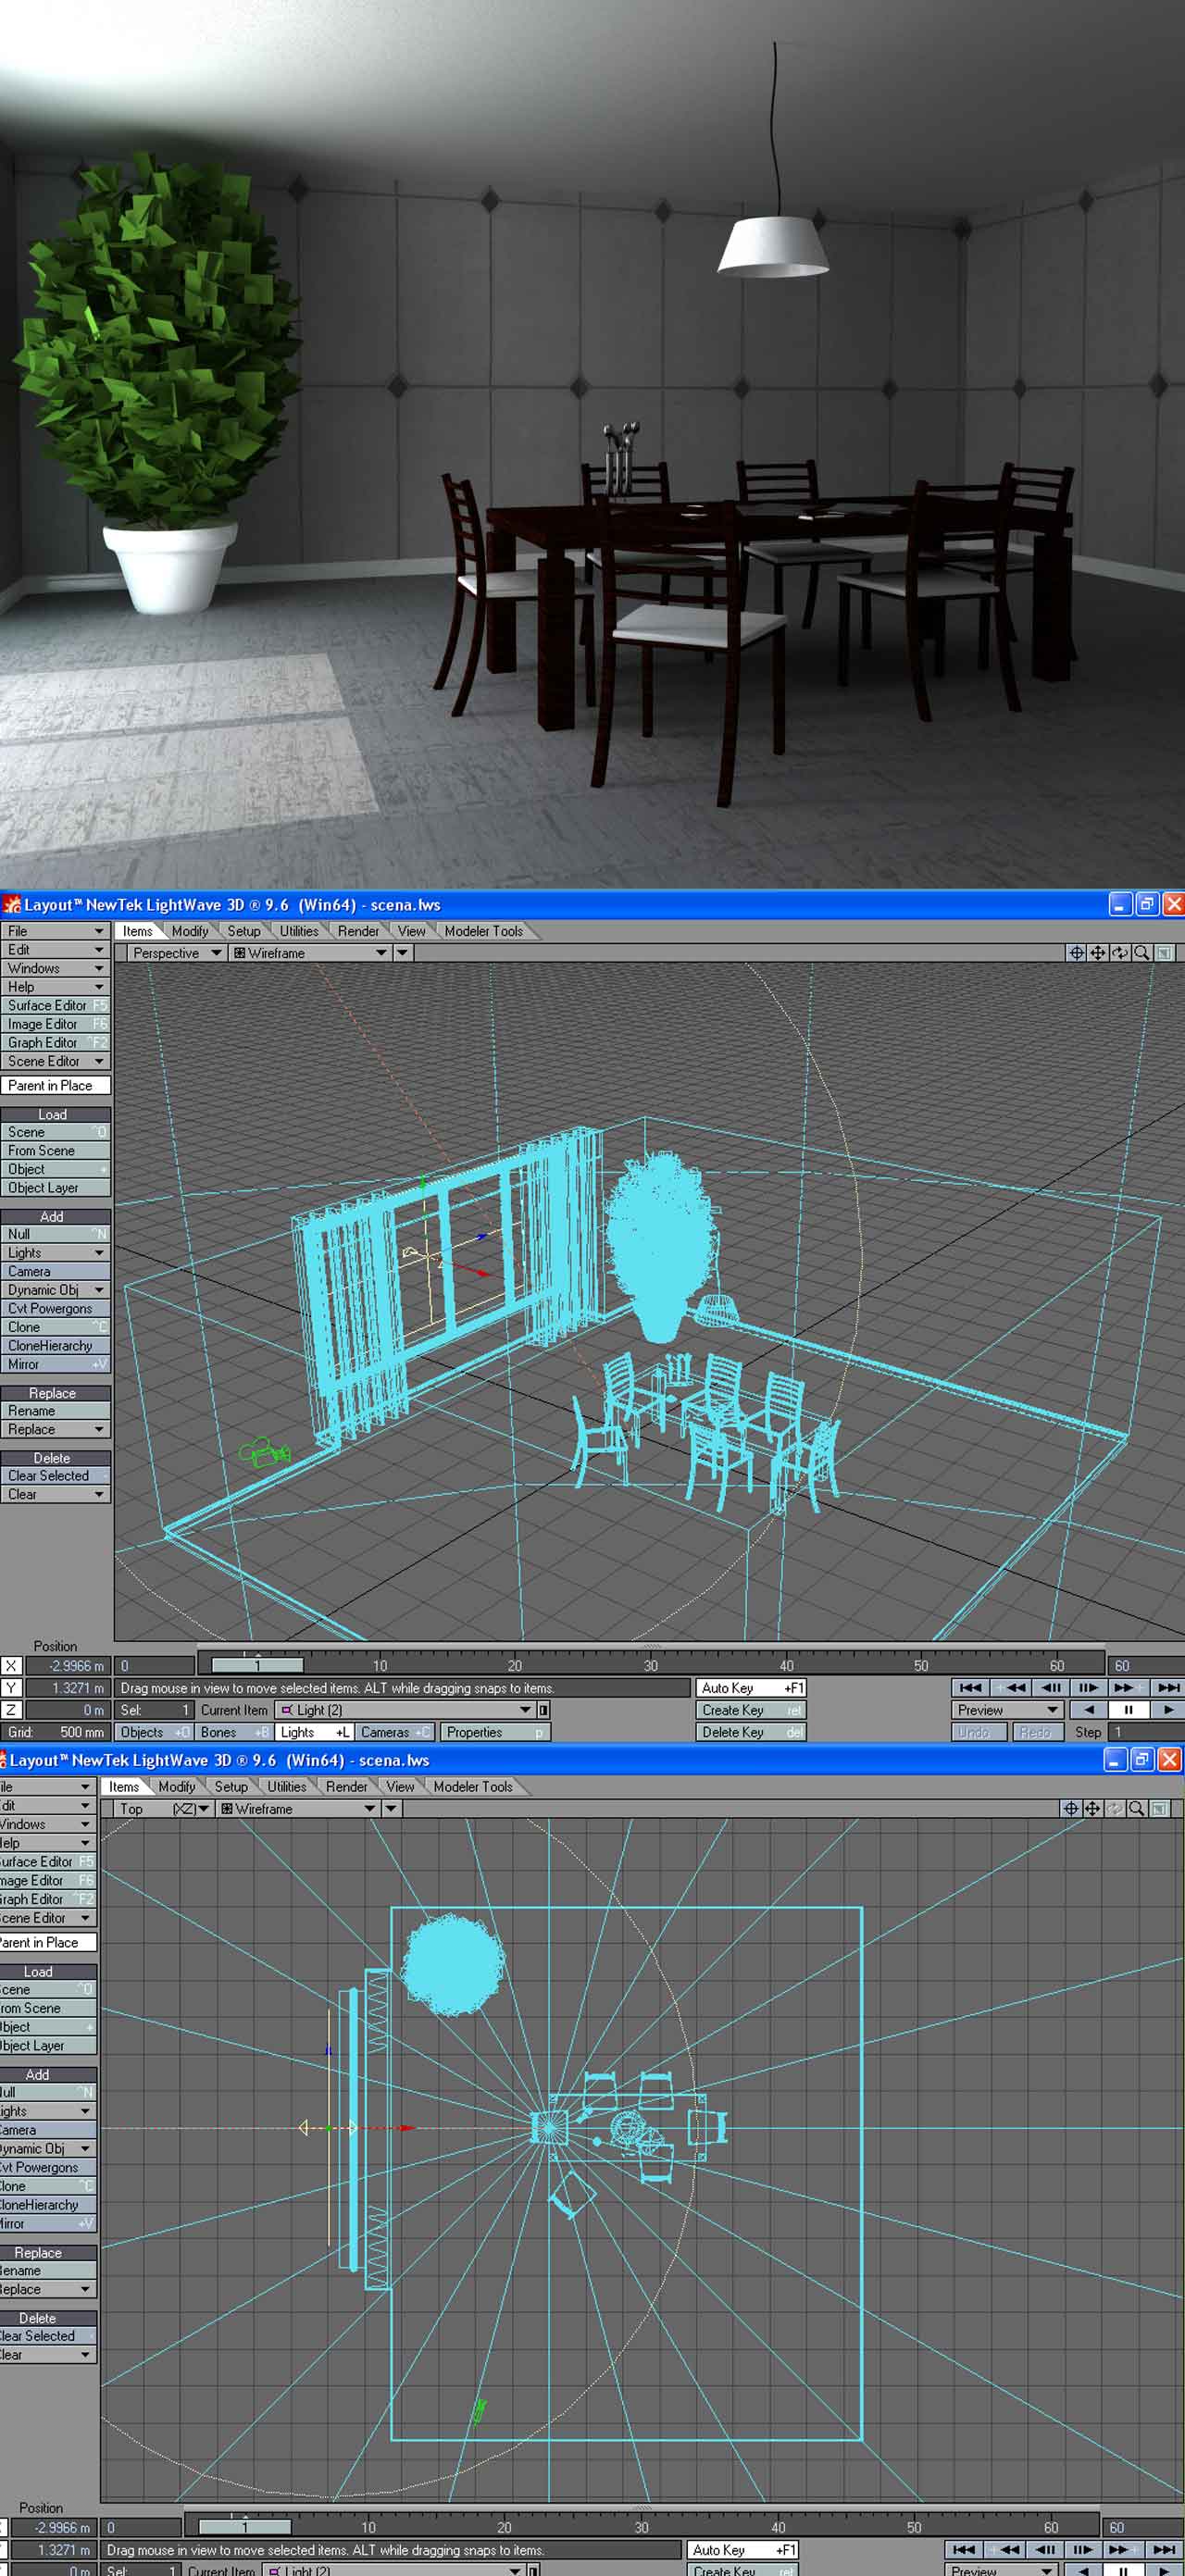Image resolution: width=1185 pixels, height=2576 pixels.
Task: Play forward using arrow beside Perspective's pause
Action: (1167, 1710)
